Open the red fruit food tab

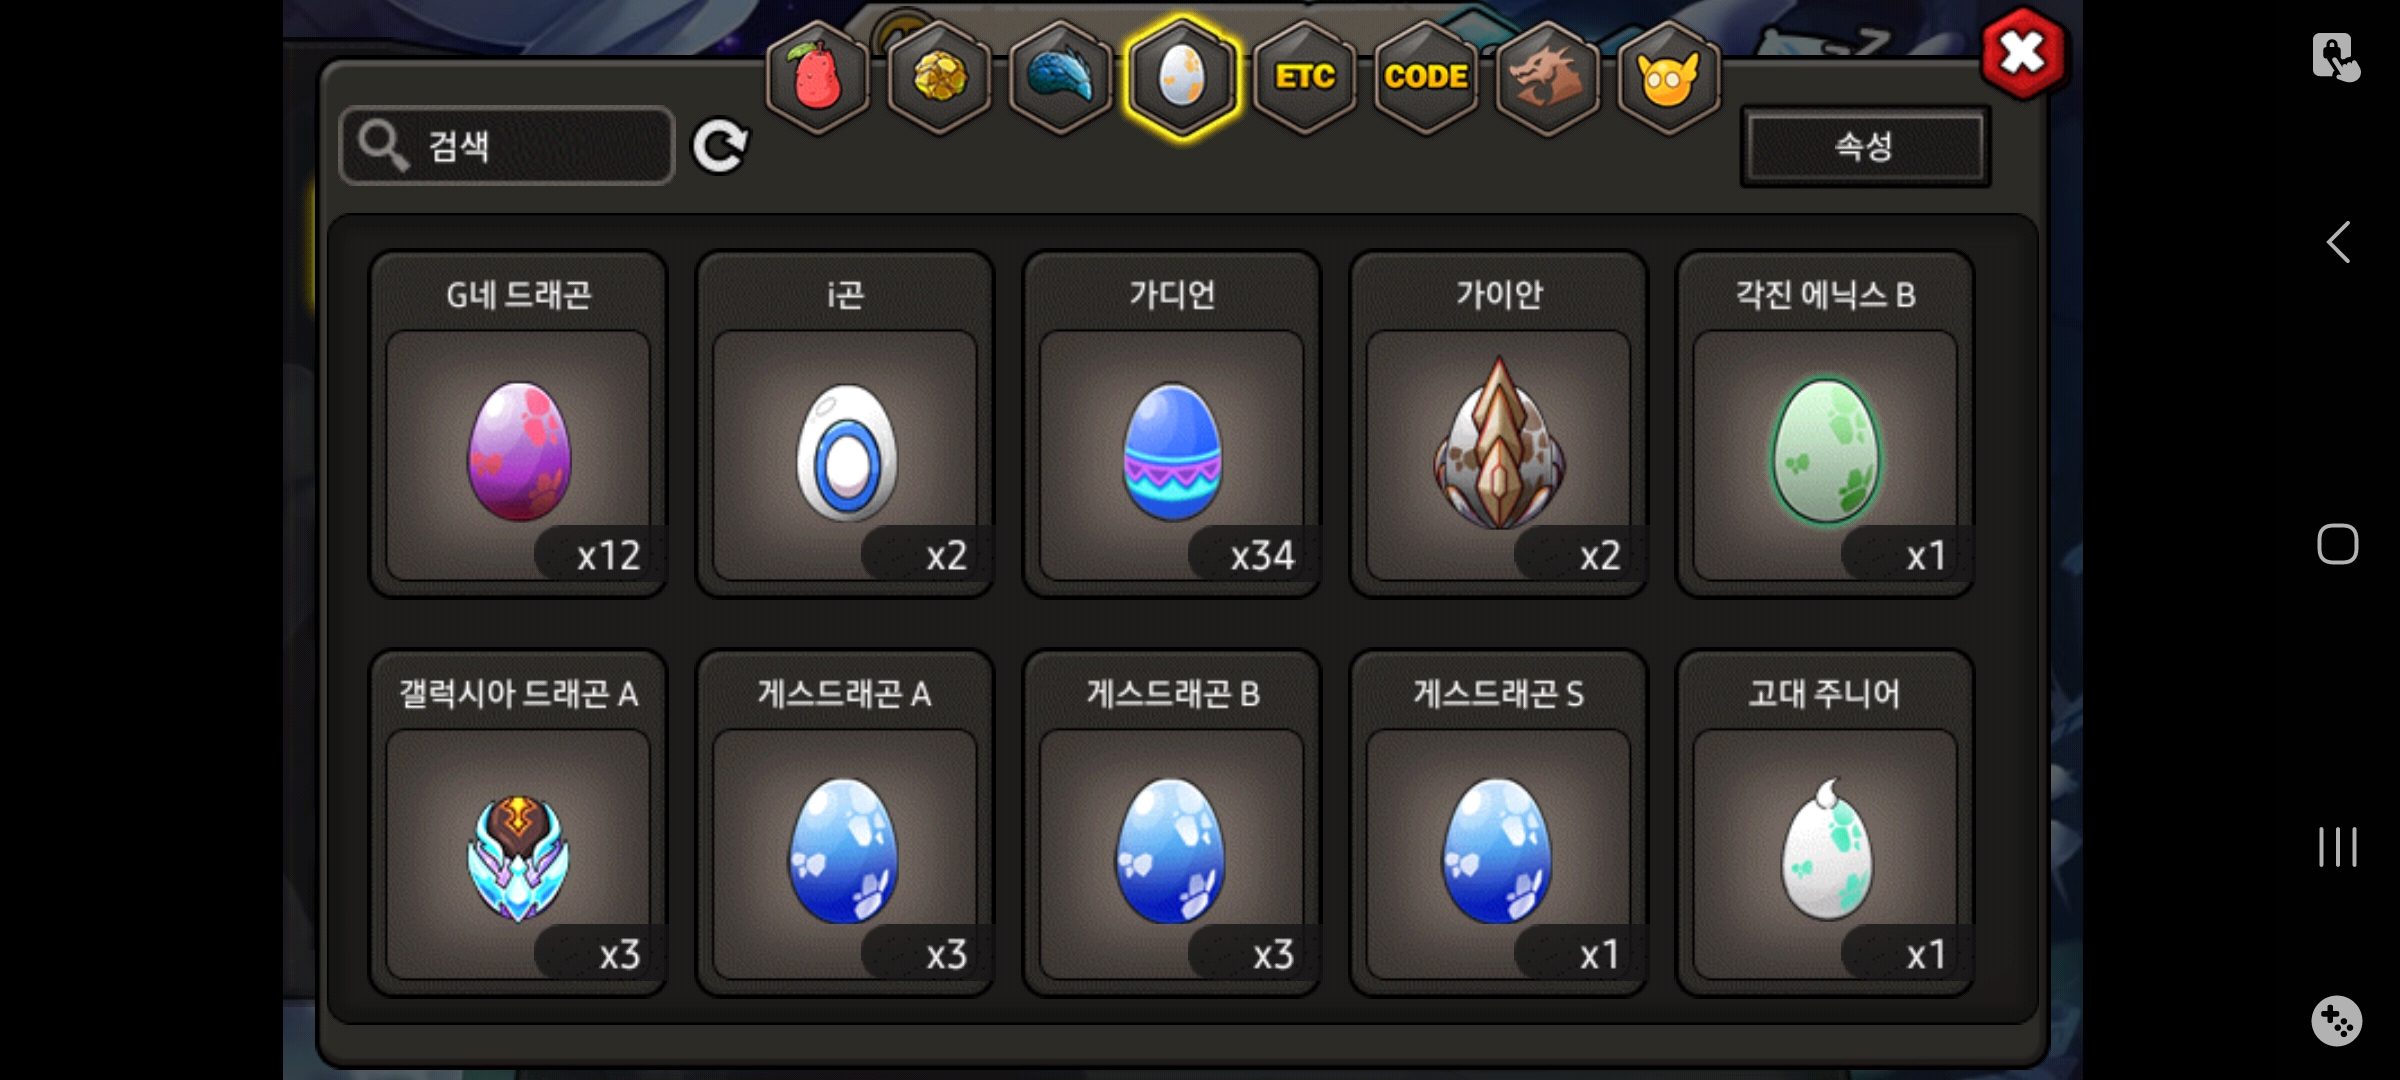(818, 77)
